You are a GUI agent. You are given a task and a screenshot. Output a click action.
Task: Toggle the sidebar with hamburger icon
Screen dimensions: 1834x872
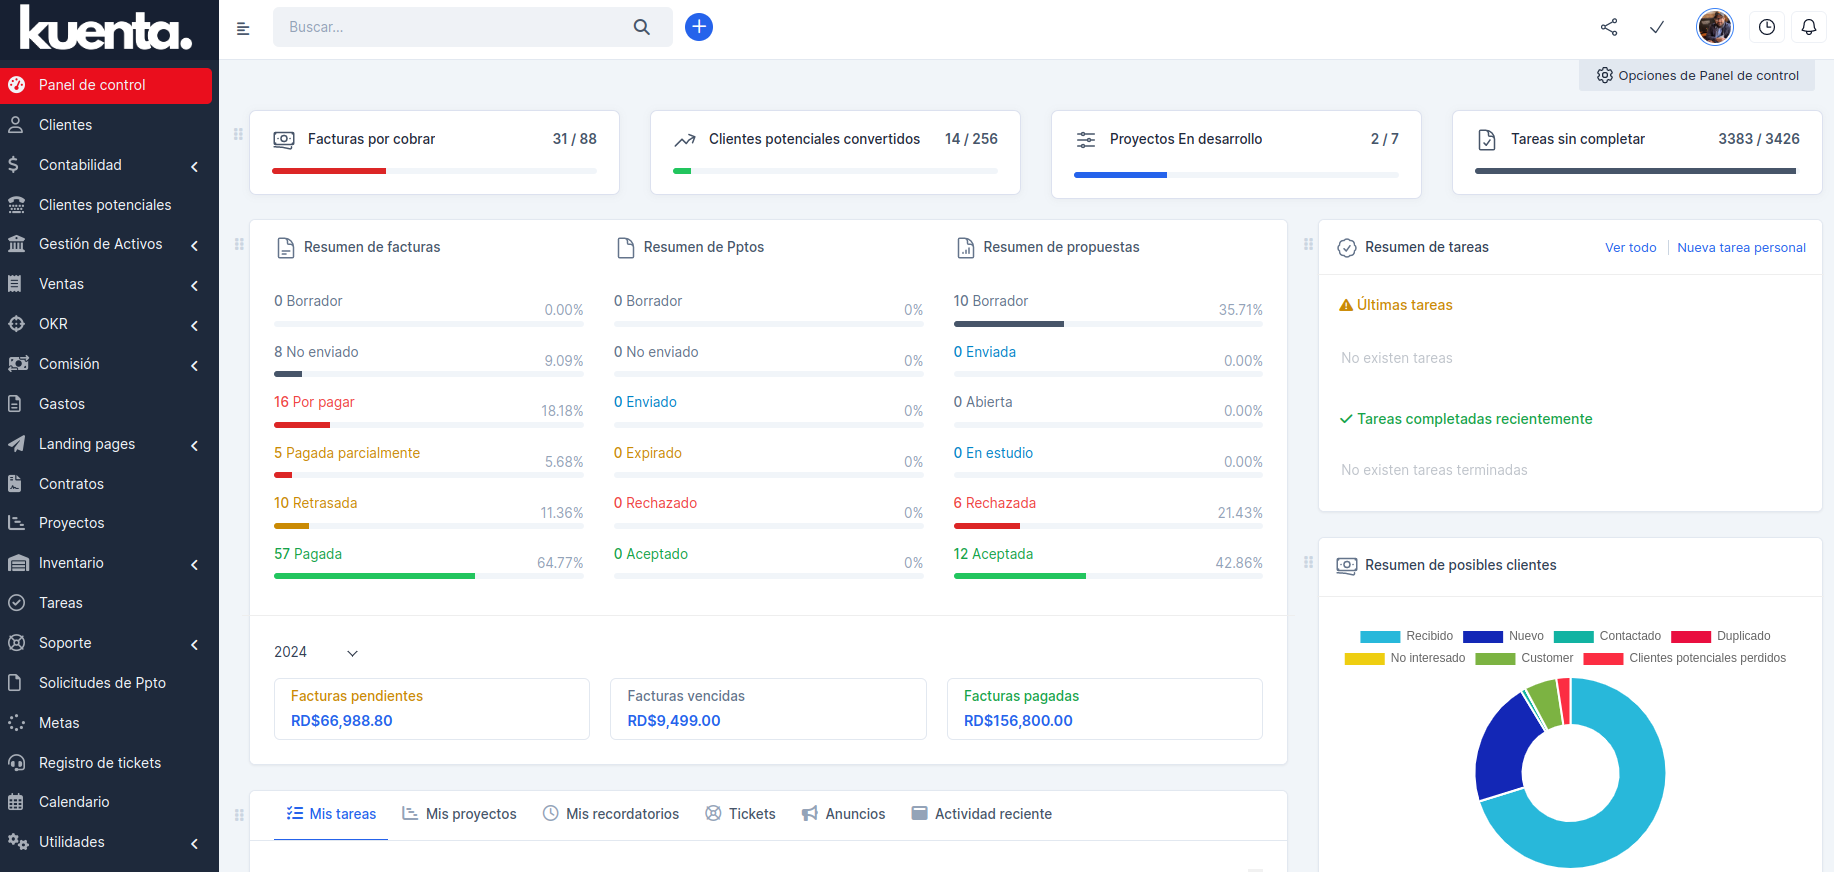(x=243, y=28)
